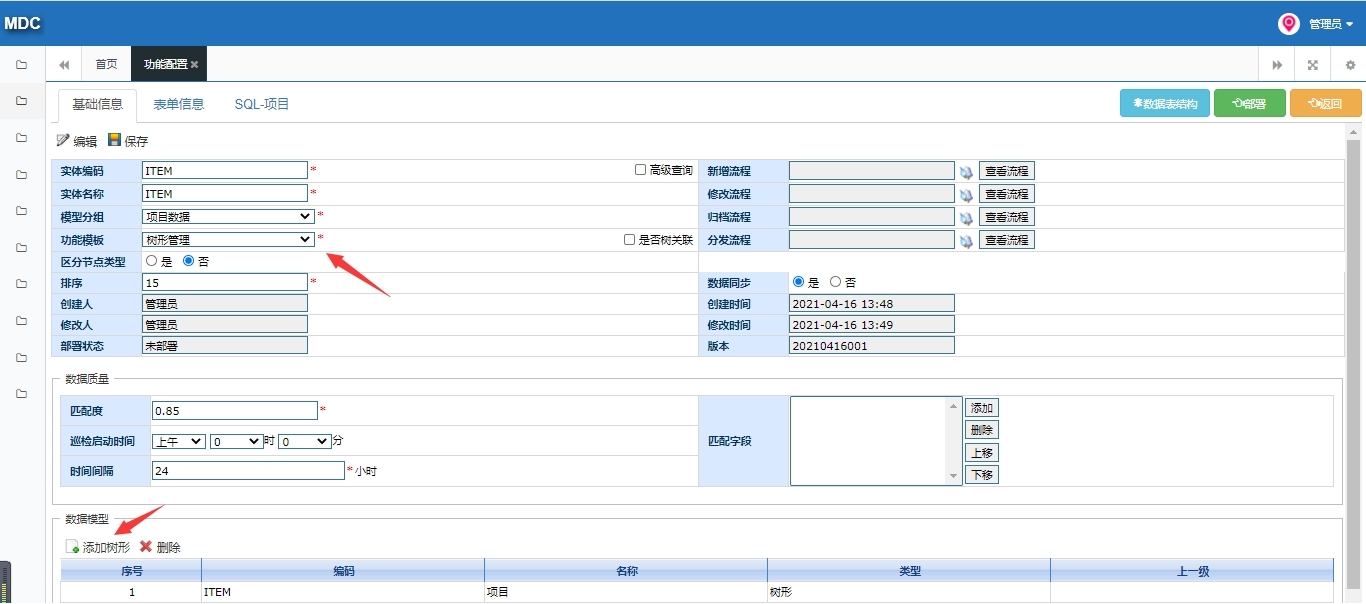
Task: Click 添加 beside 匹配字段 list
Action: (982, 408)
